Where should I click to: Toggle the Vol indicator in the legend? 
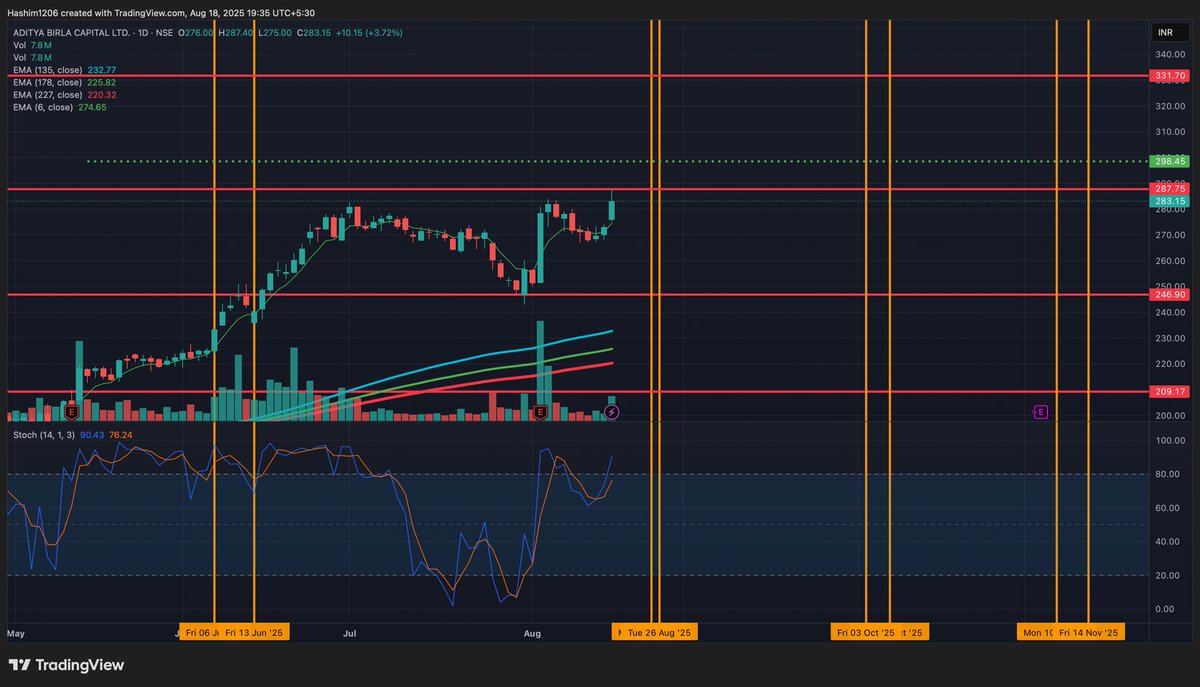(x=22, y=45)
